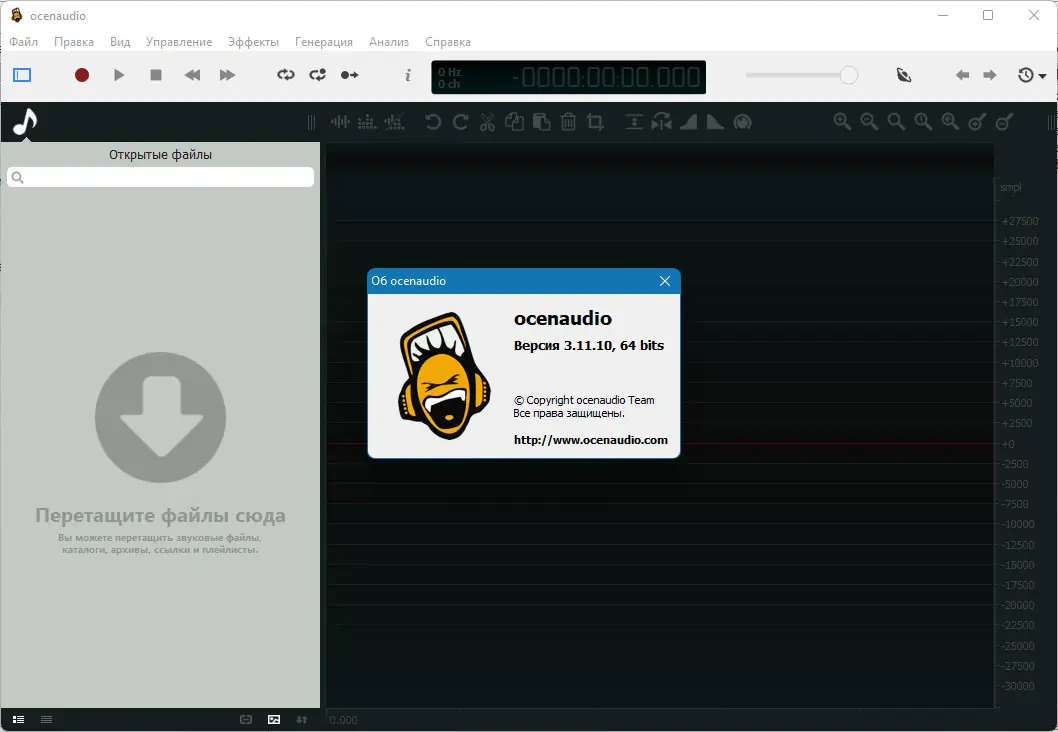
Task: Open the Правка menu
Action: click(x=74, y=42)
